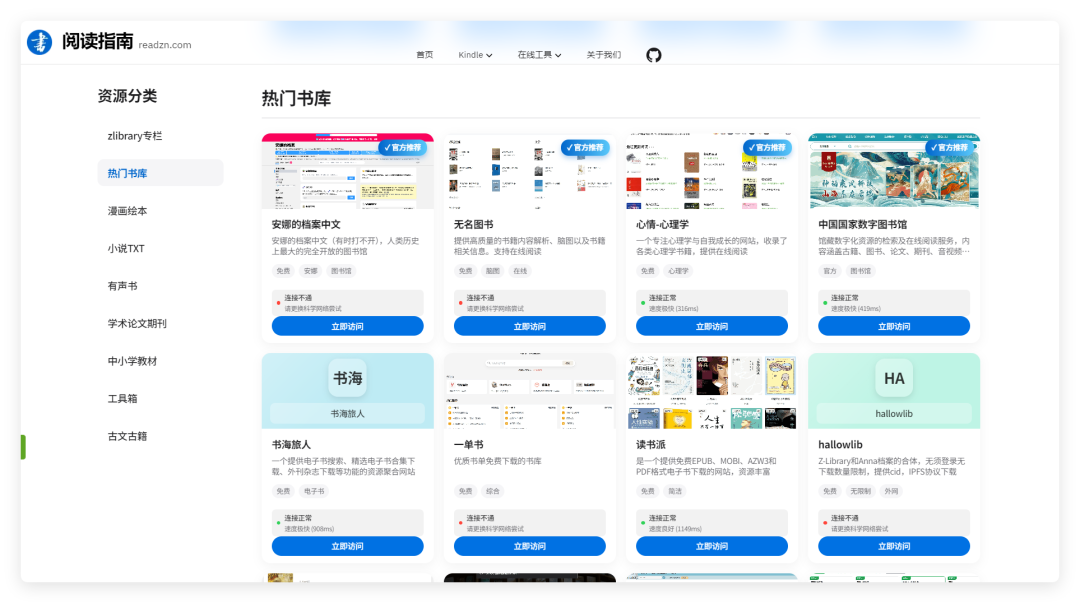Click 立即访问 for 书海旅人
Screen dimensions: 1080x603
click(347, 546)
